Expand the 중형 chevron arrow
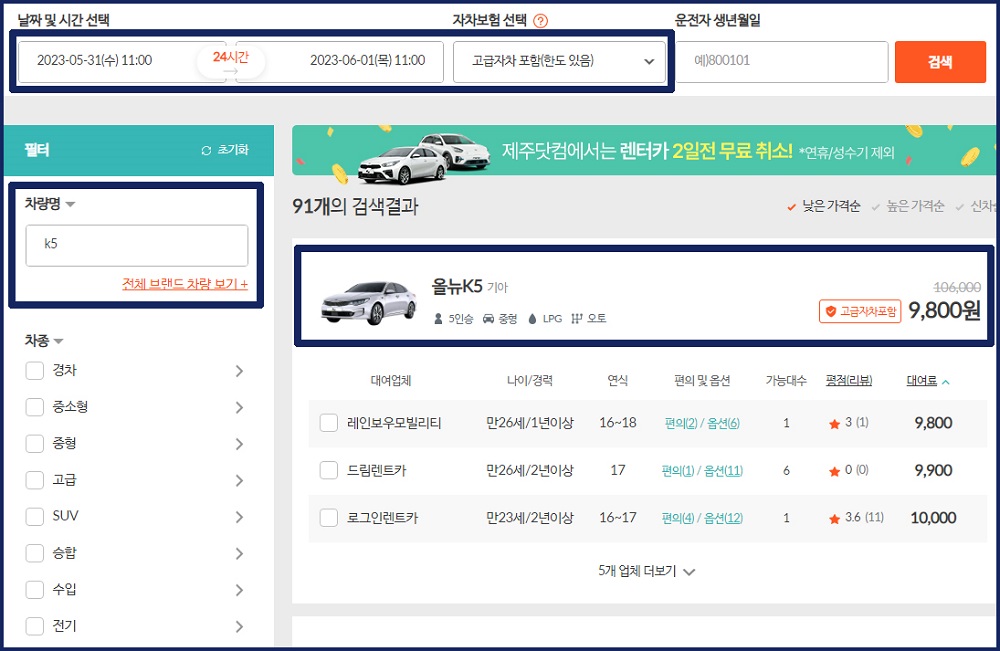The height and width of the screenshot is (651, 1000). coord(239,443)
